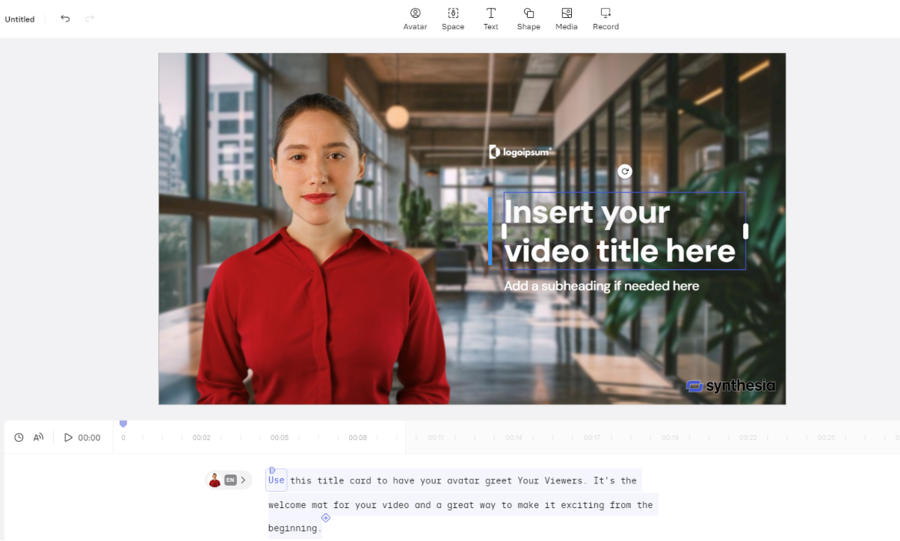900x541 pixels.
Task: Undo the last action
Action: click(x=65, y=19)
